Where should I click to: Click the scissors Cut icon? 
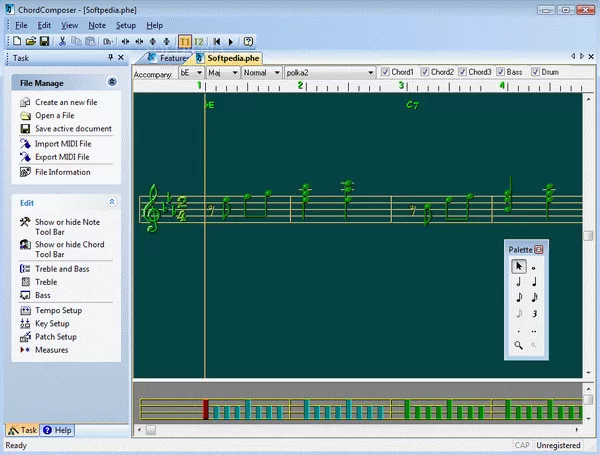click(62, 41)
